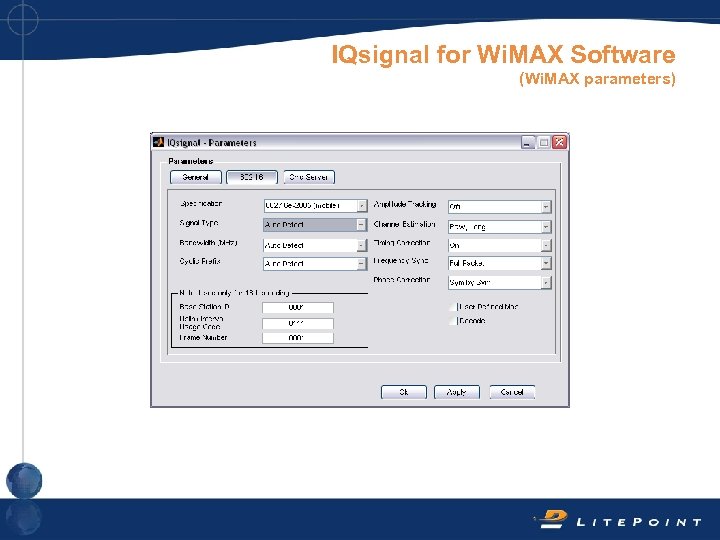
Task: Close the IQsignal Parameters window
Action: point(560,142)
